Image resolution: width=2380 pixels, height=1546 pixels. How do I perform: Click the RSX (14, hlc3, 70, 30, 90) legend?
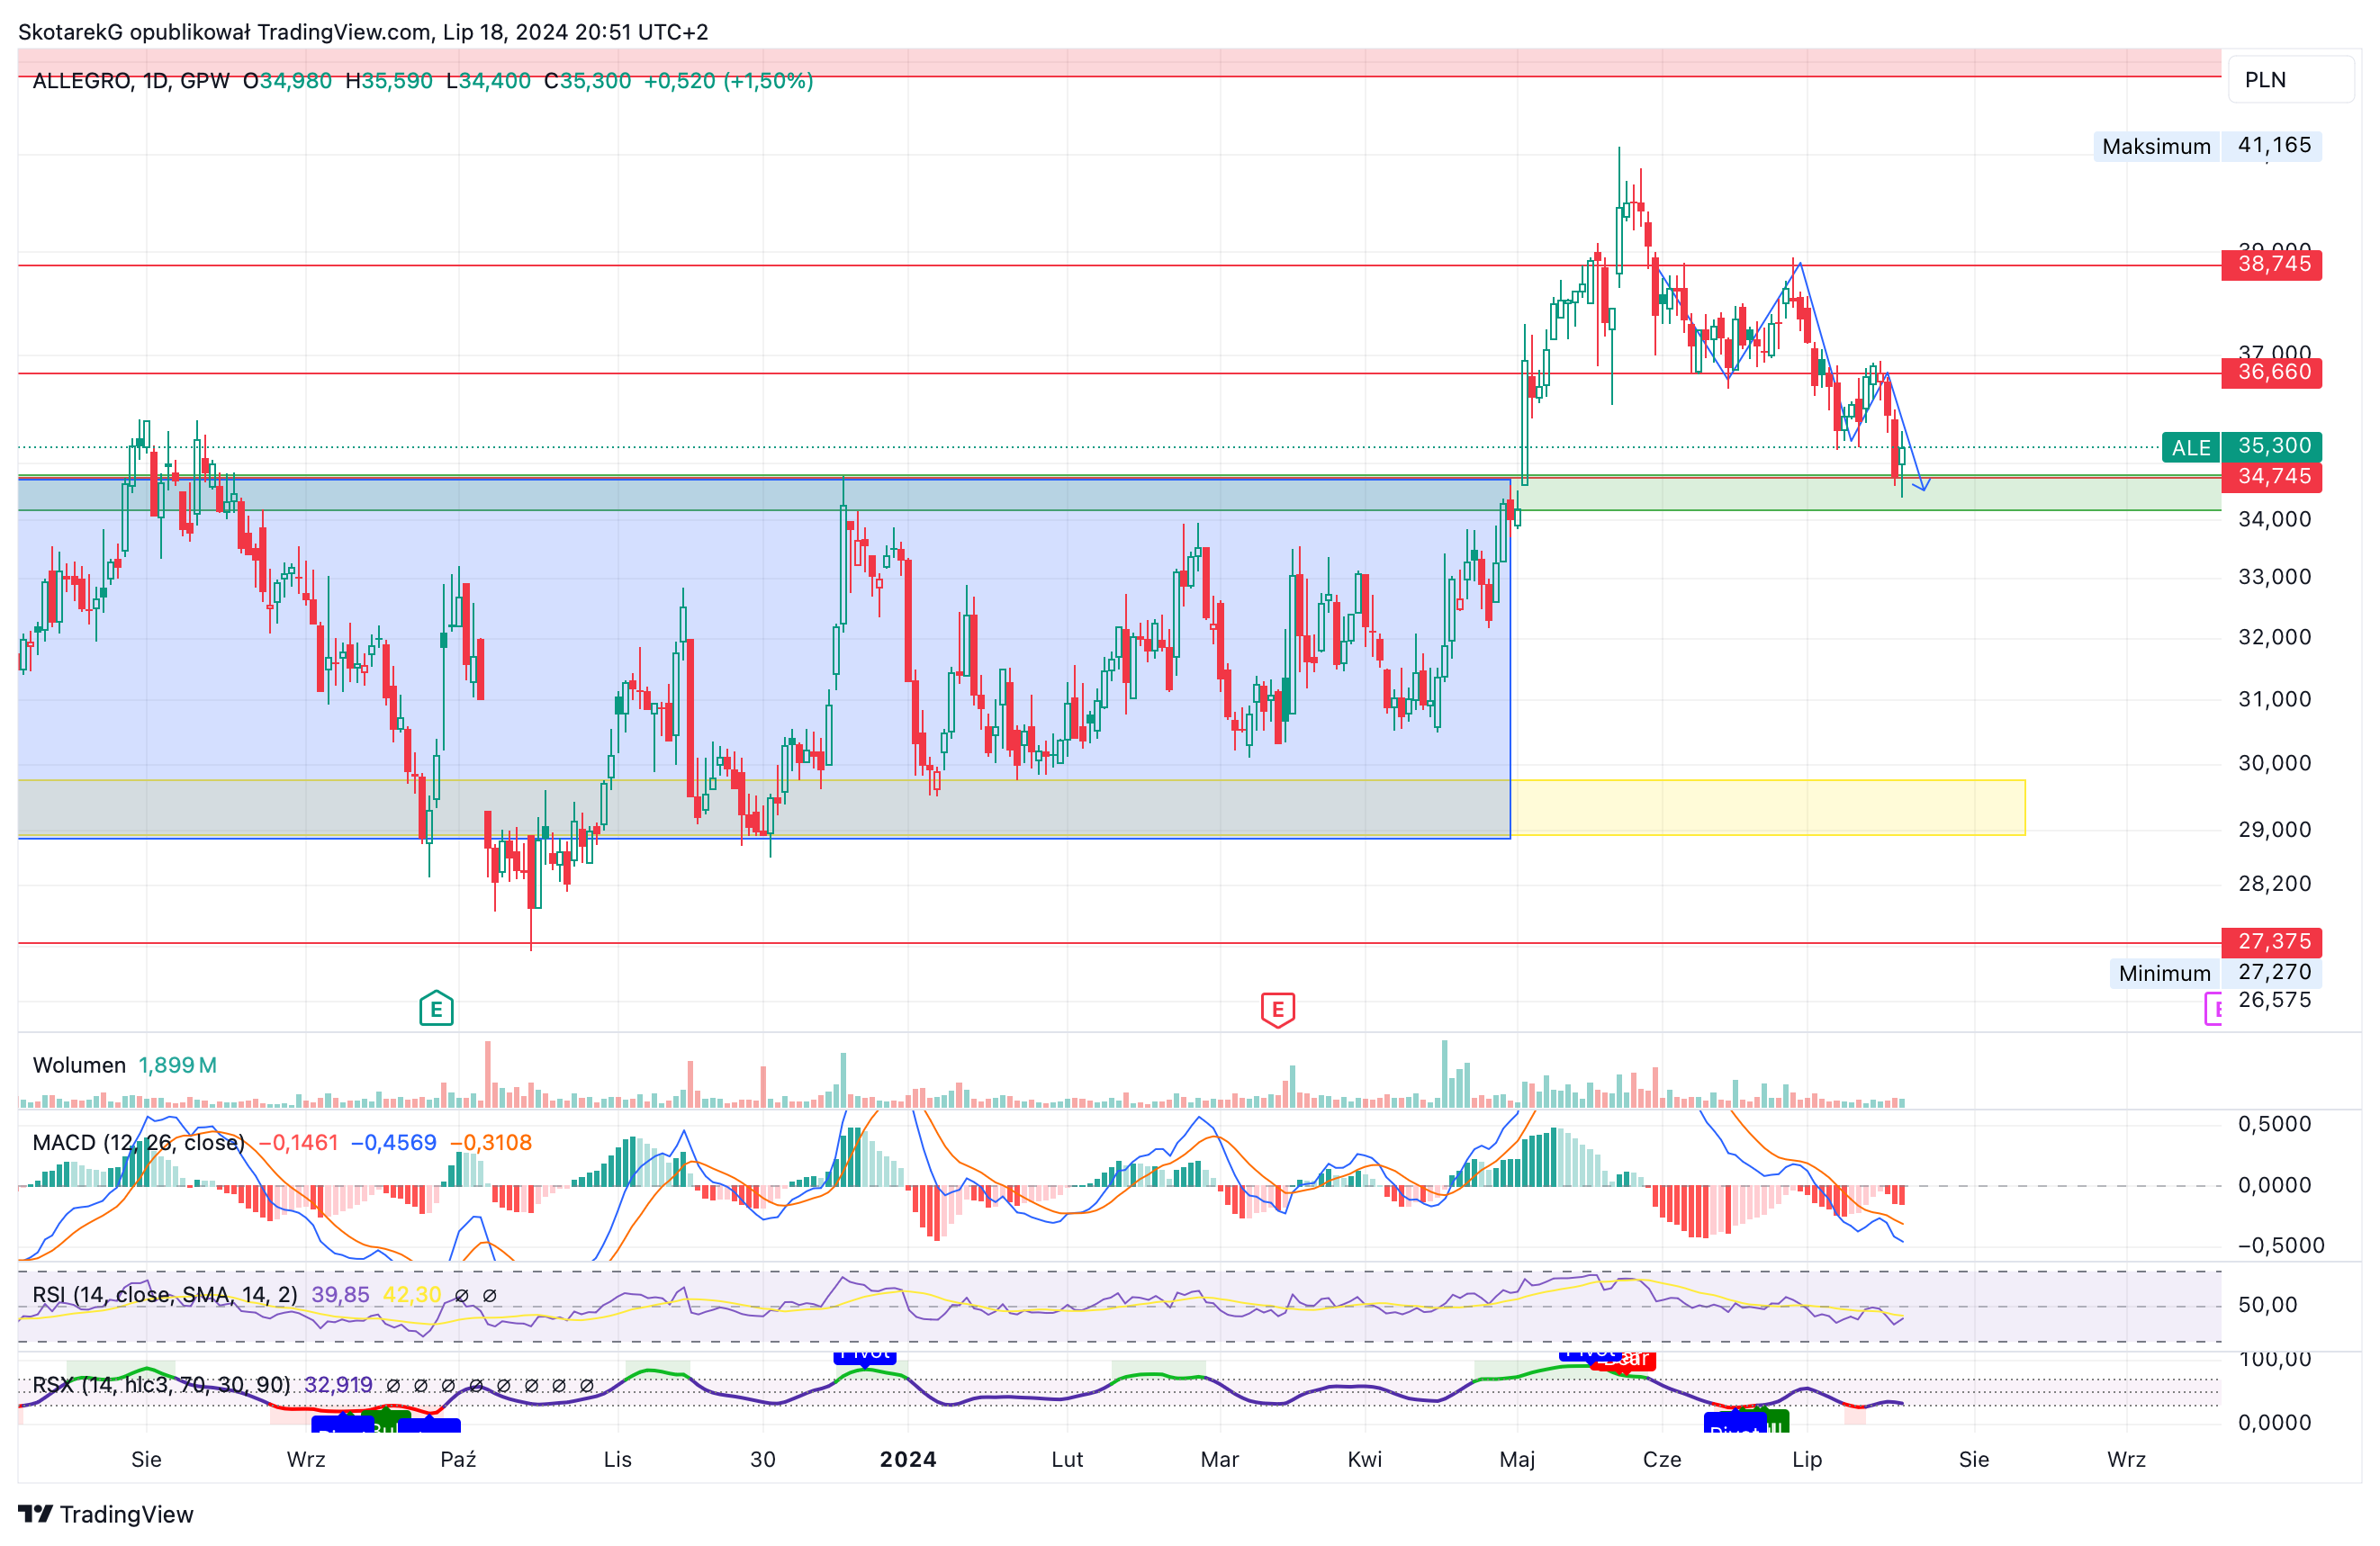click(x=161, y=1384)
